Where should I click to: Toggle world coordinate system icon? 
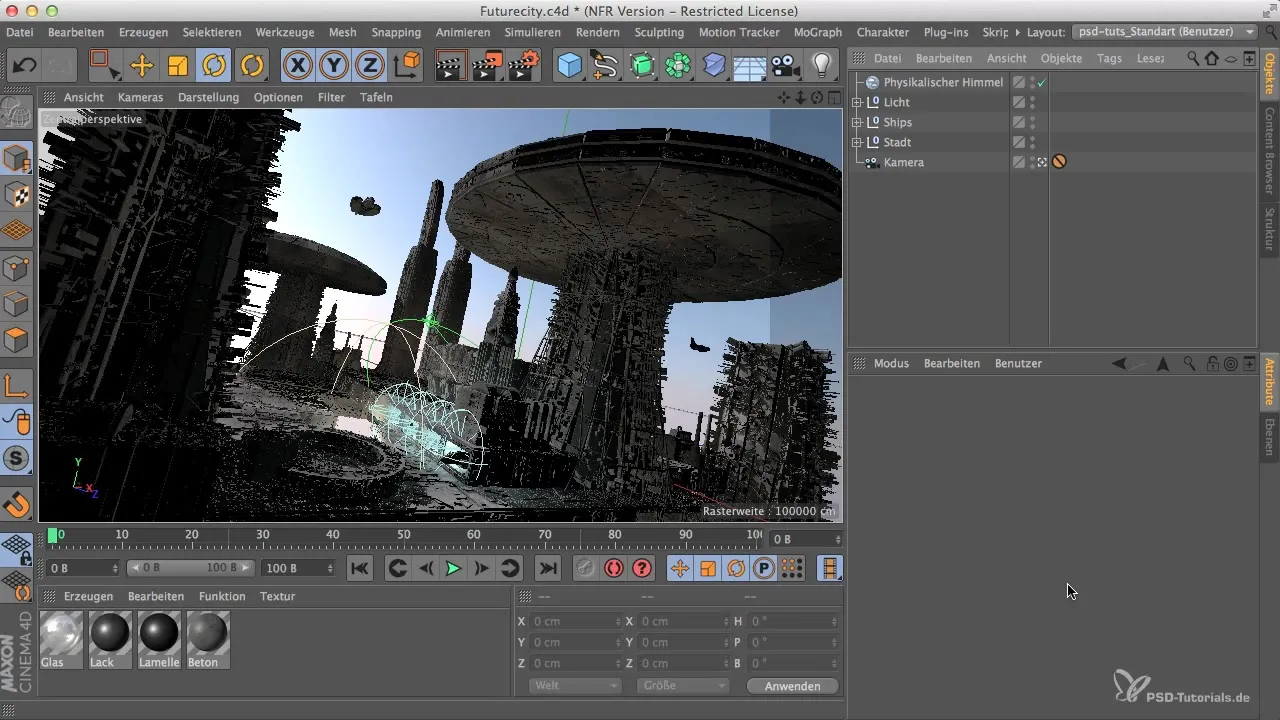tap(408, 66)
